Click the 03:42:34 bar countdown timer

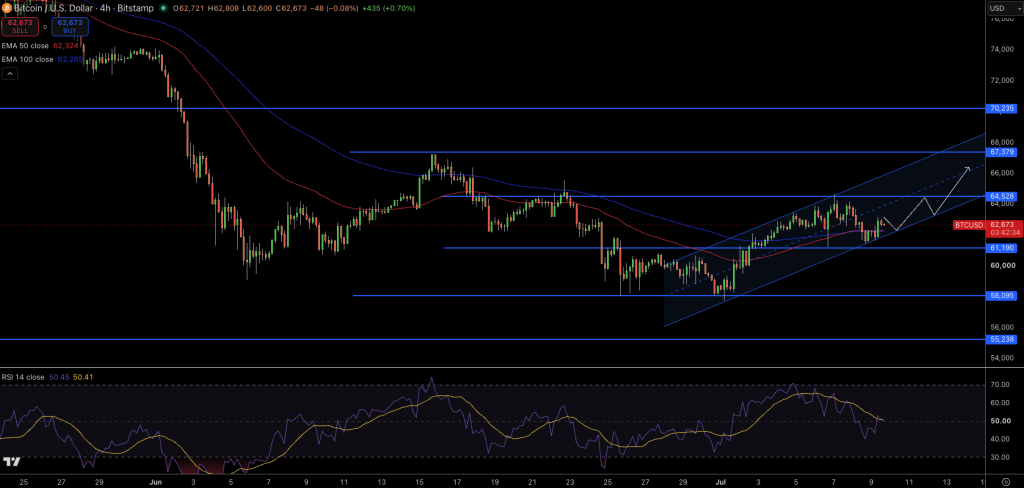(1004, 233)
